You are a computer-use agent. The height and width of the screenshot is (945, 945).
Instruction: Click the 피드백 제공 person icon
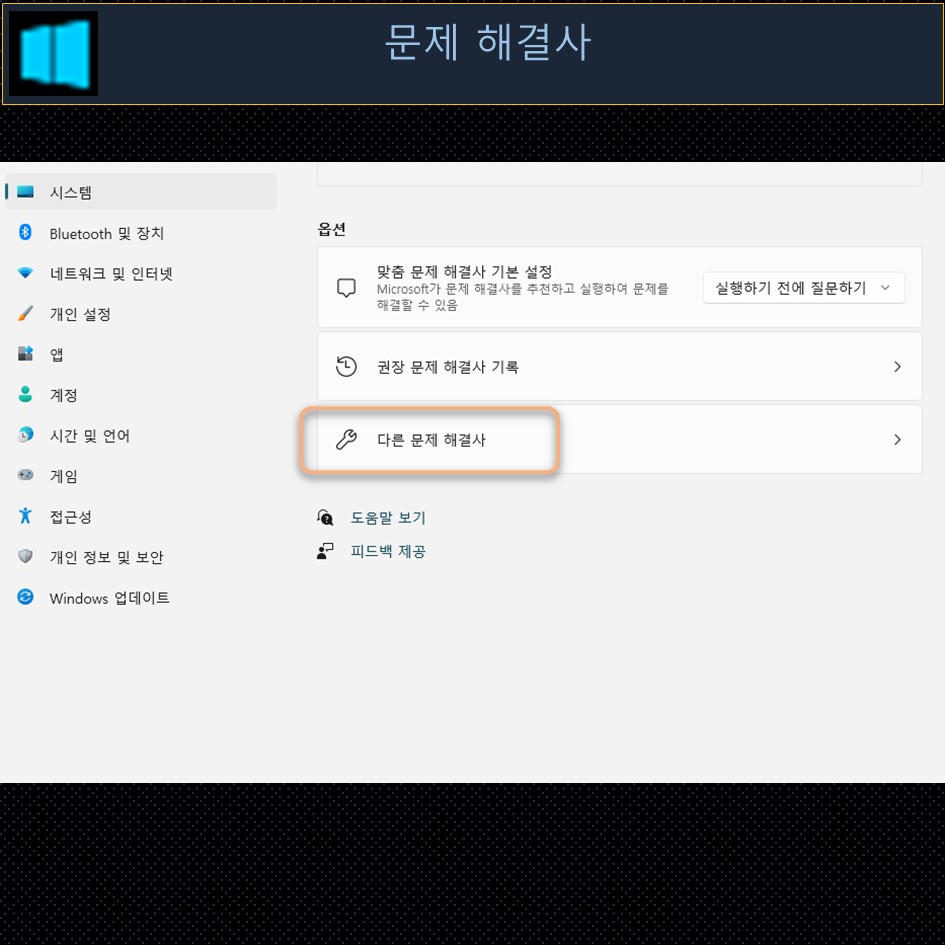click(x=325, y=551)
